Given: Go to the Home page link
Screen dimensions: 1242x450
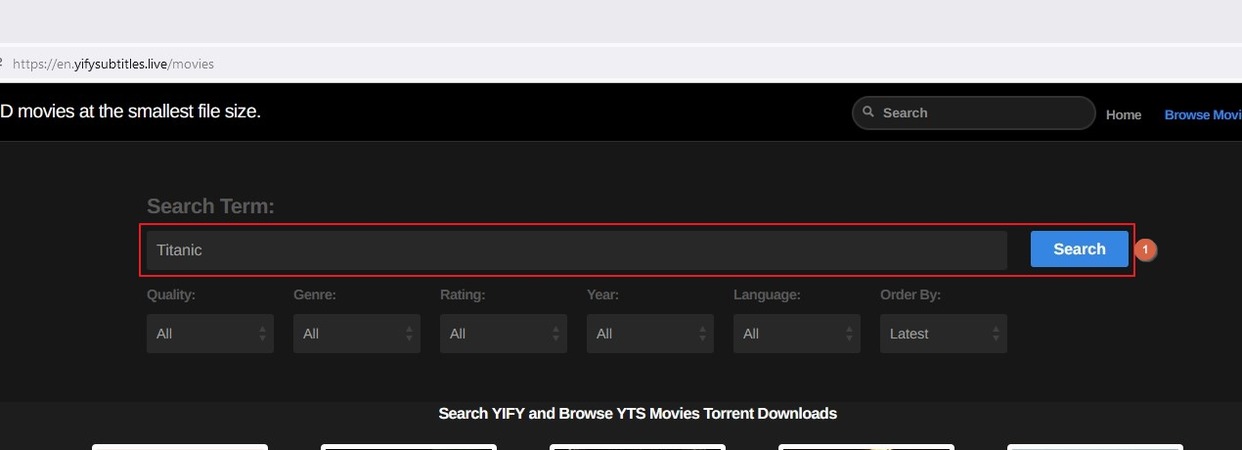Looking at the screenshot, I should tap(1123, 115).
